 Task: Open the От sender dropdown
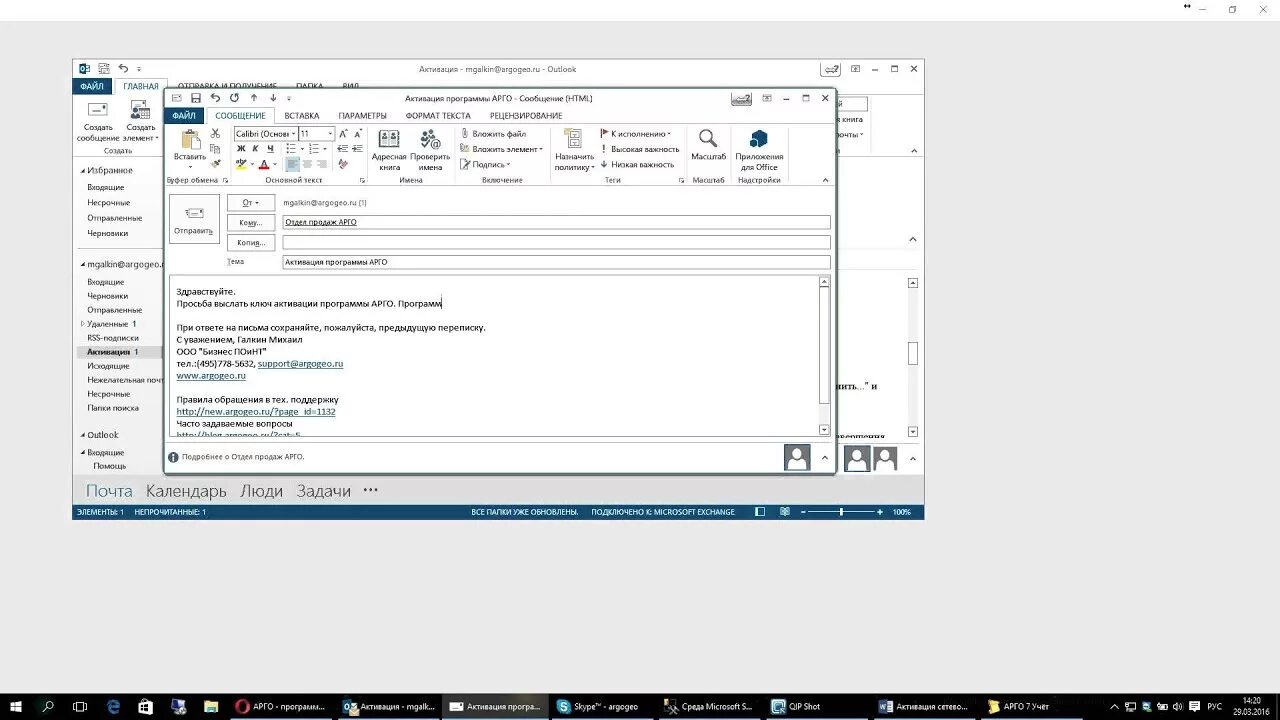coord(251,203)
